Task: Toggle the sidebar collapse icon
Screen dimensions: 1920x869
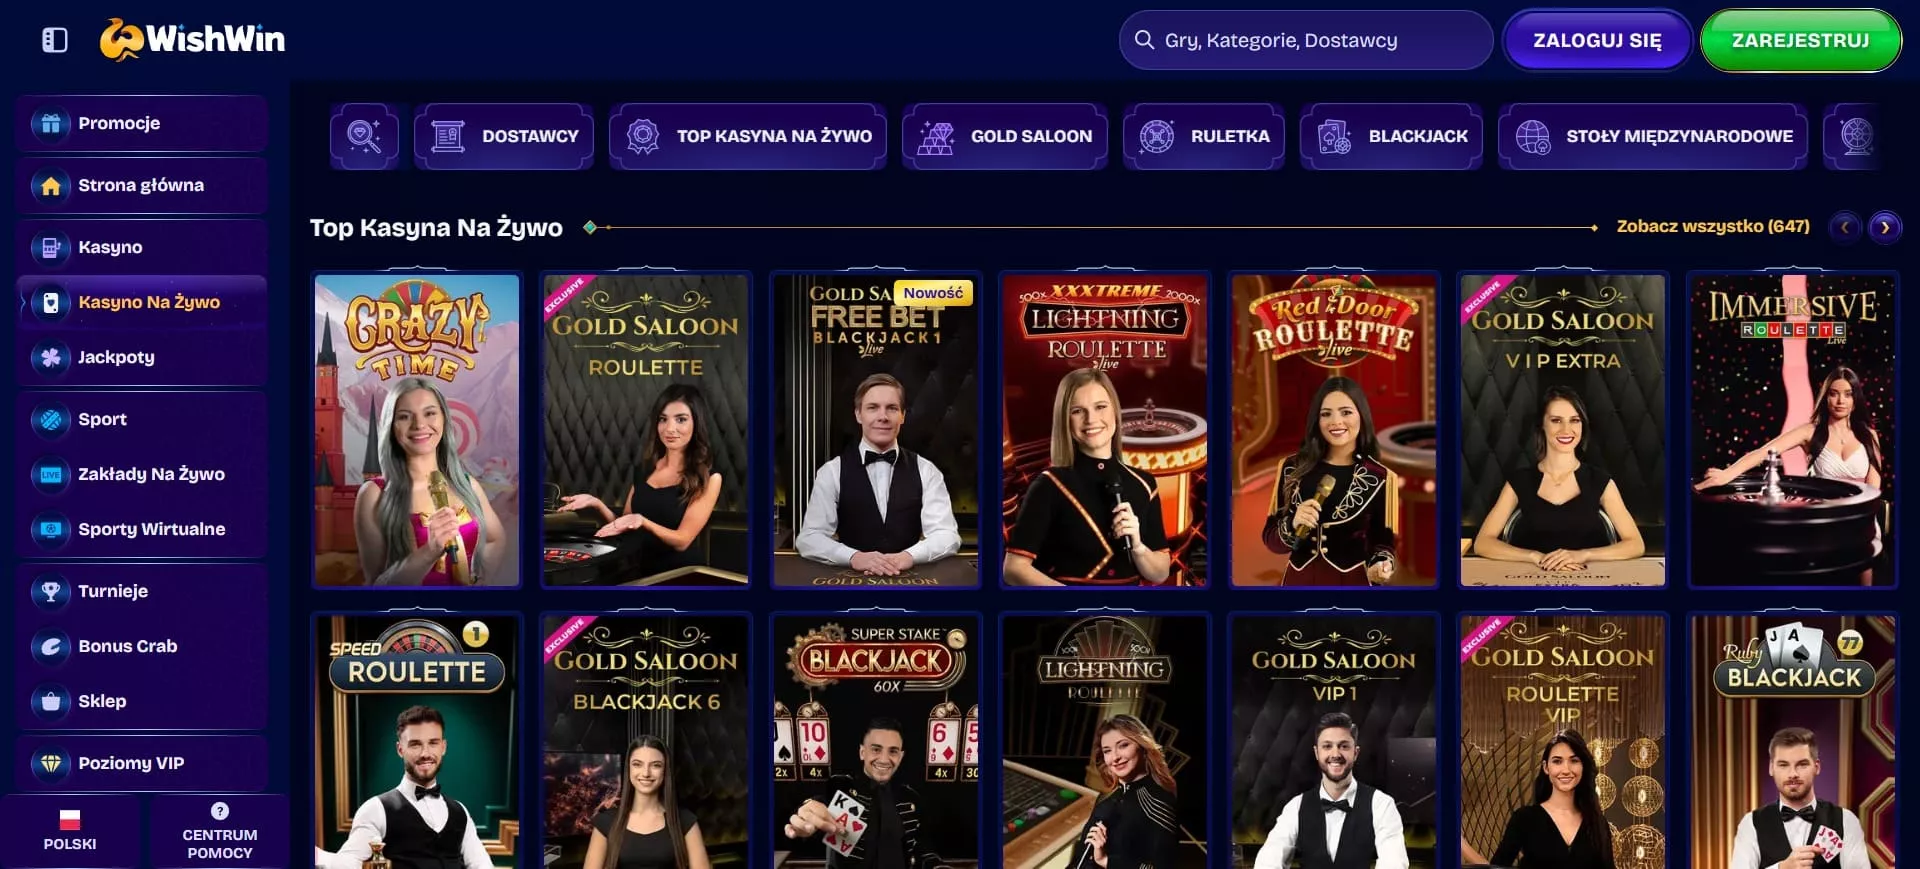Action: pos(55,40)
